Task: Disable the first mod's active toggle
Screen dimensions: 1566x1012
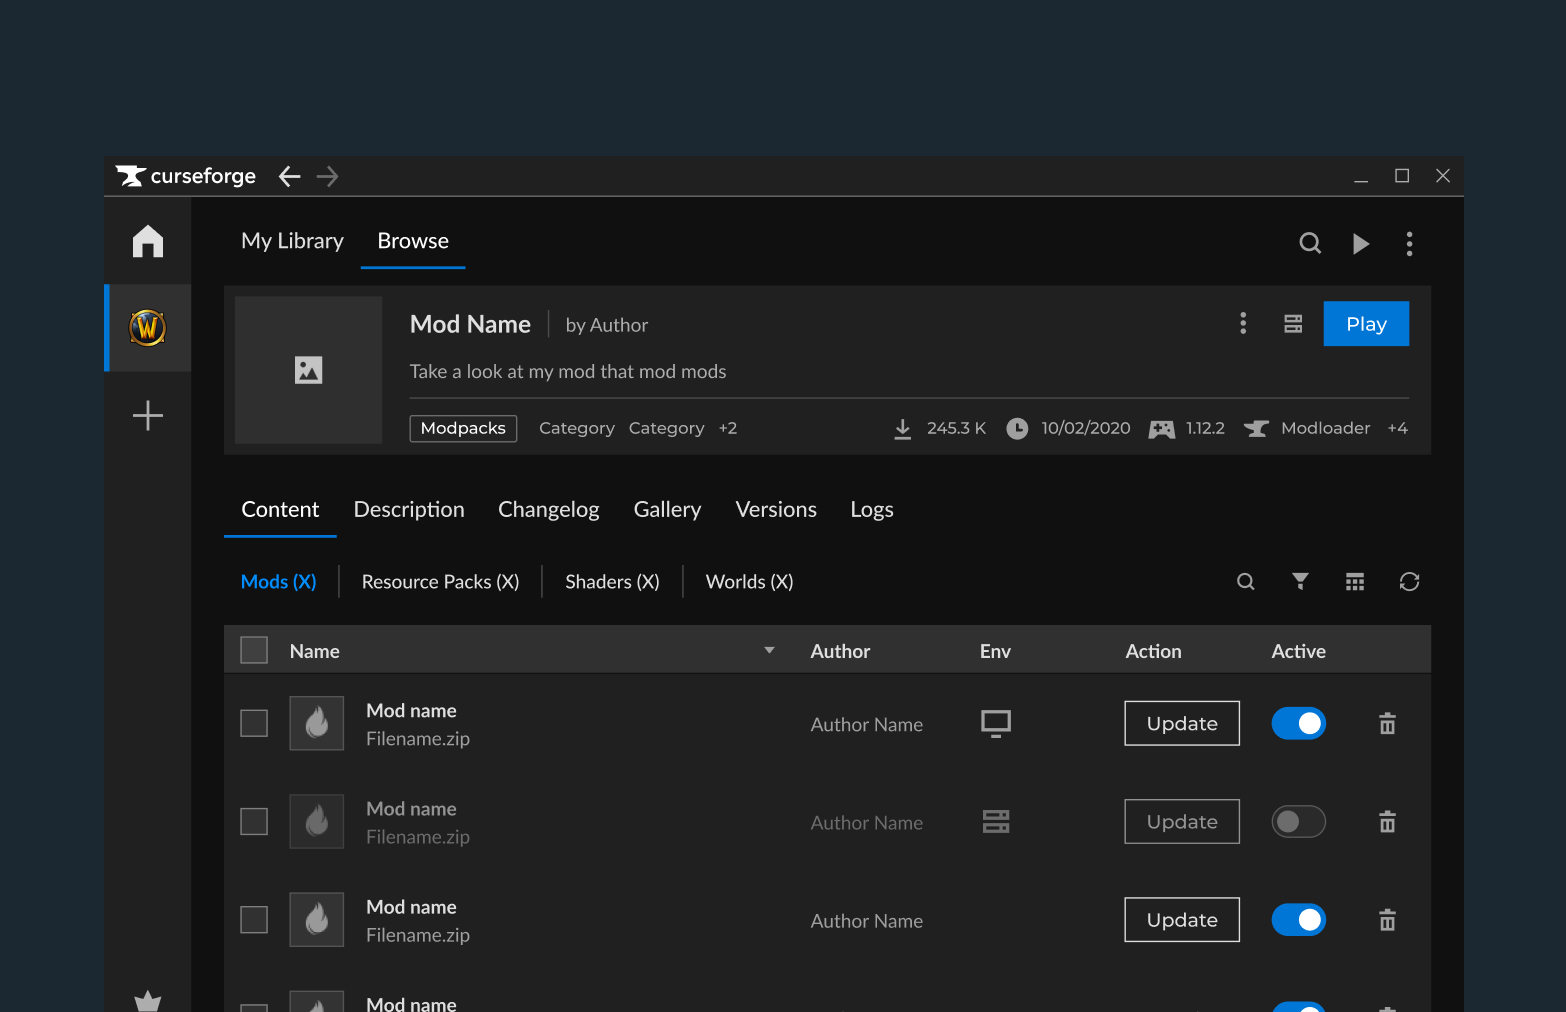Action: pos(1298,724)
